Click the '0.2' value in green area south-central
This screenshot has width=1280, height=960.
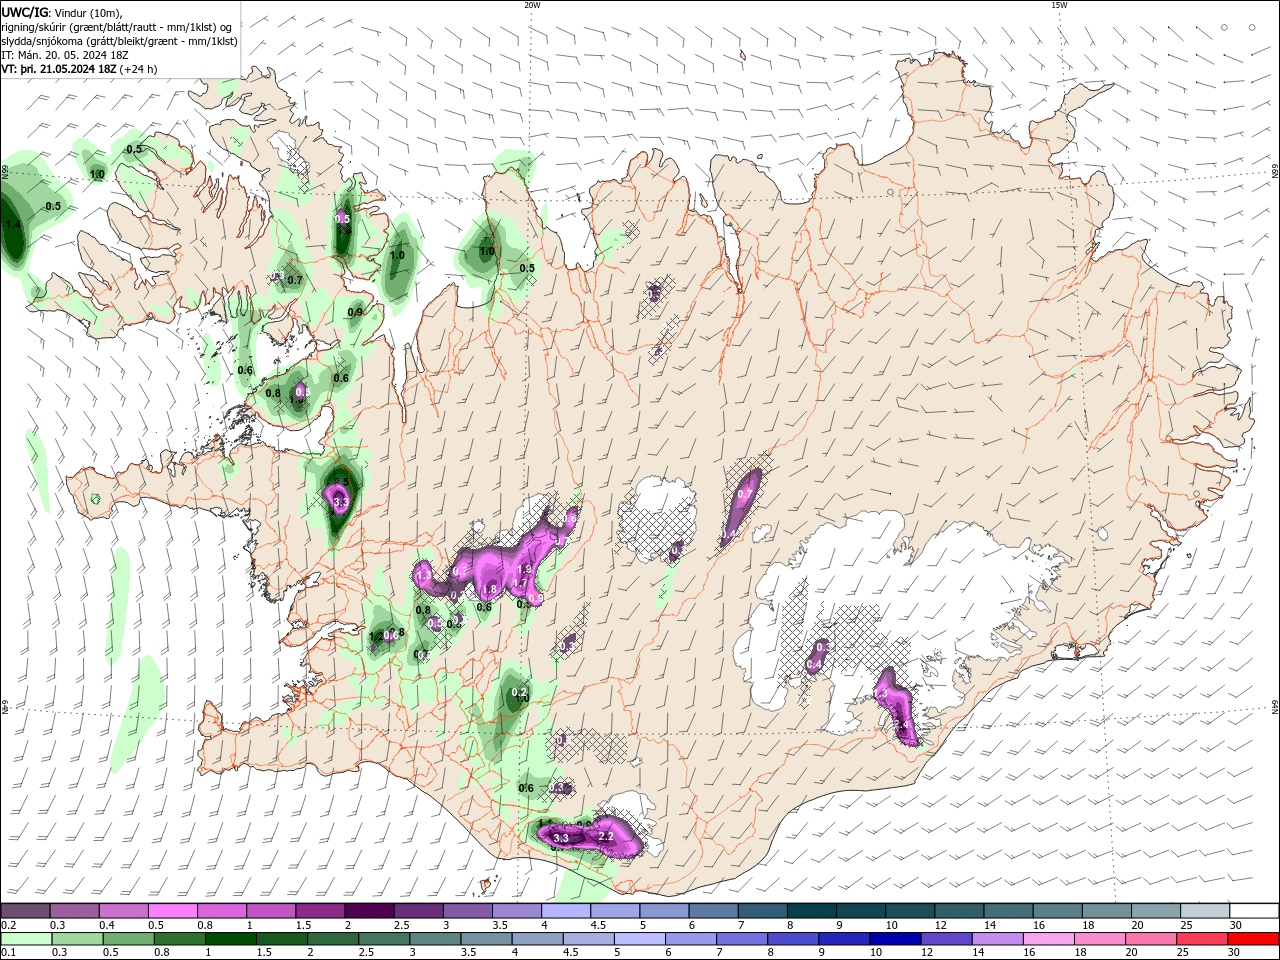[519, 692]
